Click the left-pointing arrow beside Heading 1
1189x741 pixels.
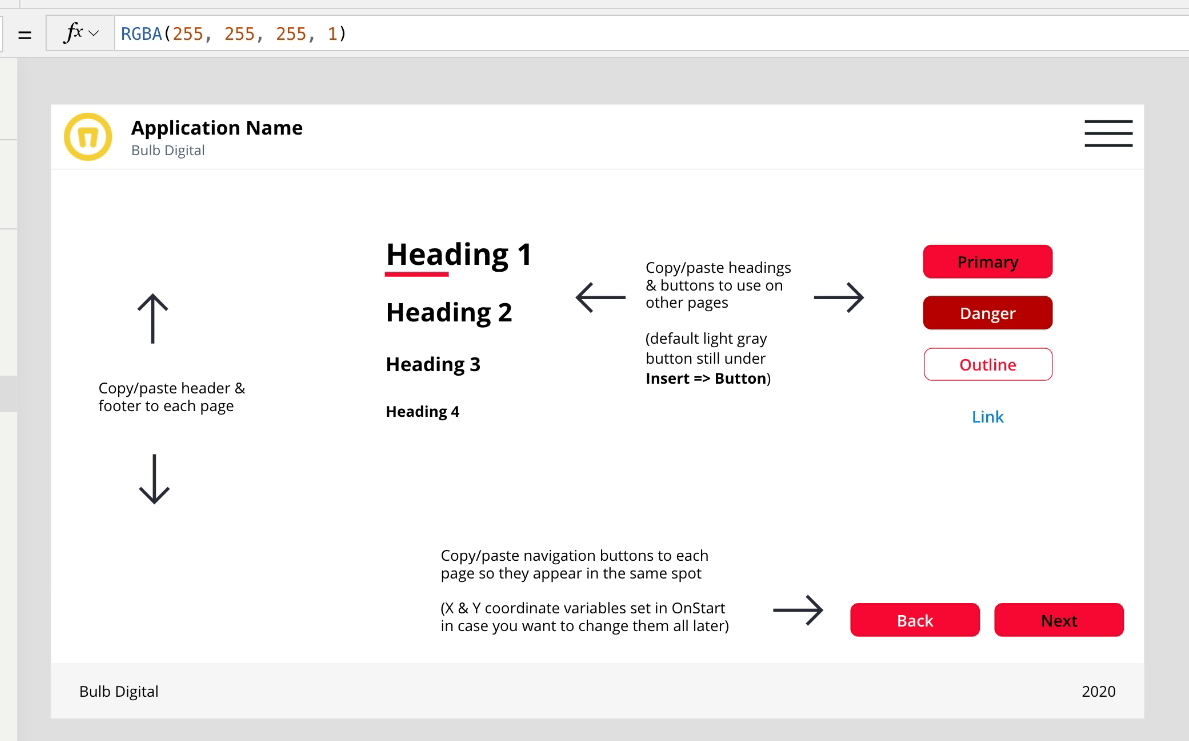point(599,297)
